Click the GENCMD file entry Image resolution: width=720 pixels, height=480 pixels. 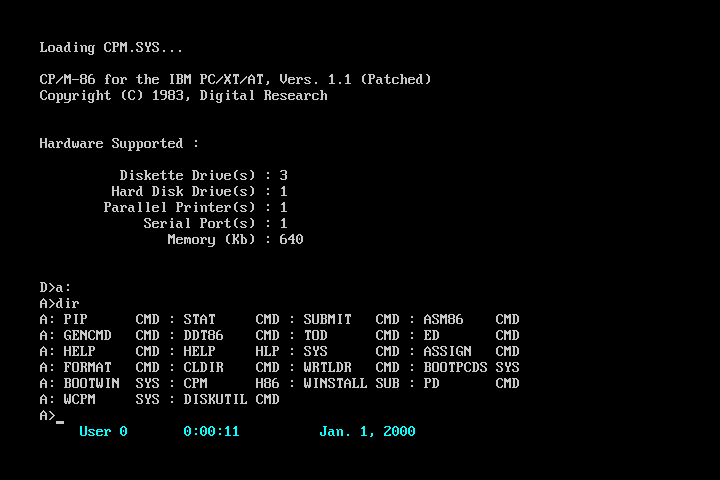(112, 336)
